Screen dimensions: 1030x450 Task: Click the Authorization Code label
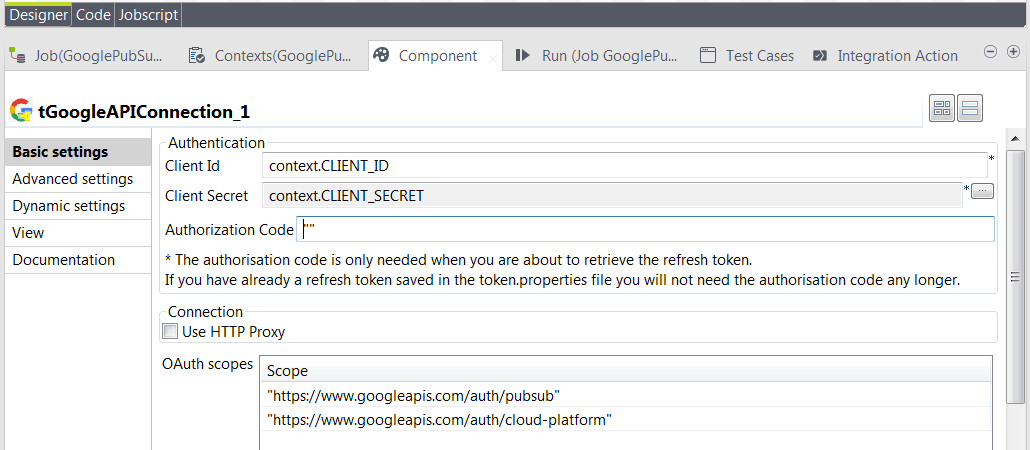229,230
